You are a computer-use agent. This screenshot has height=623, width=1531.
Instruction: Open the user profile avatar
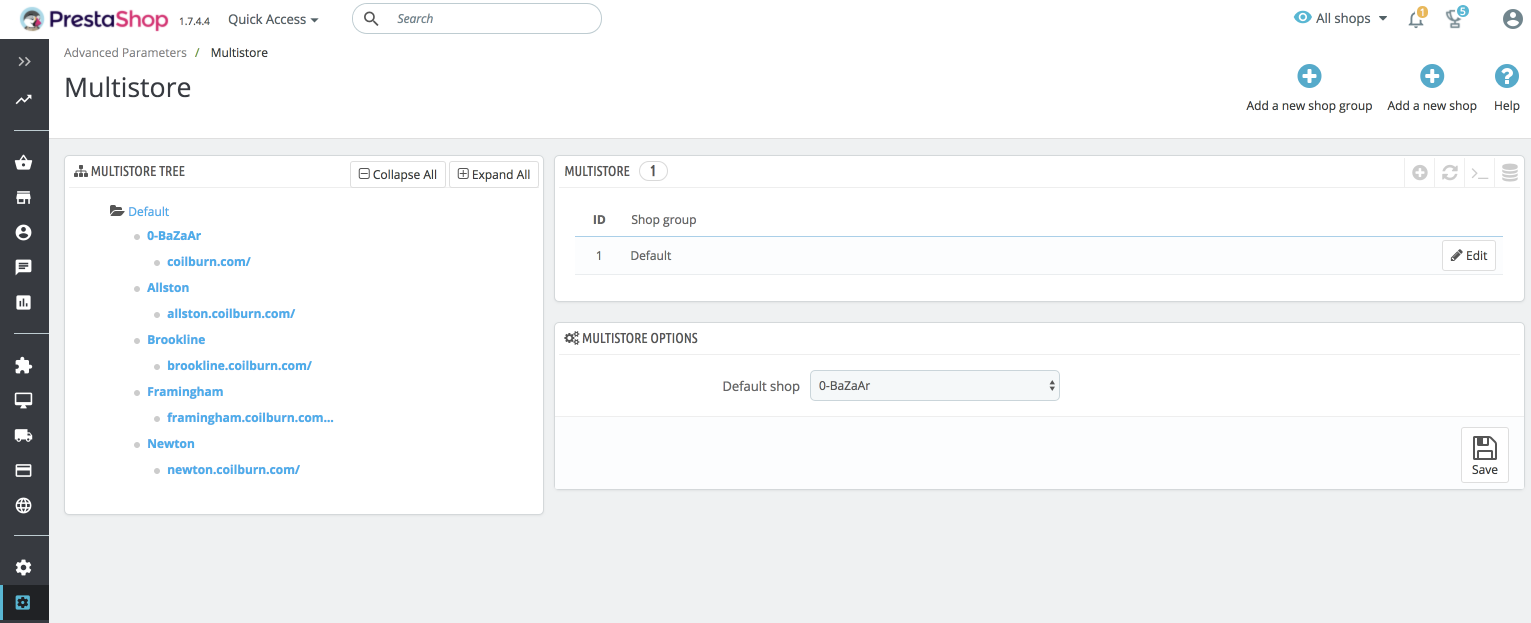(x=1512, y=19)
